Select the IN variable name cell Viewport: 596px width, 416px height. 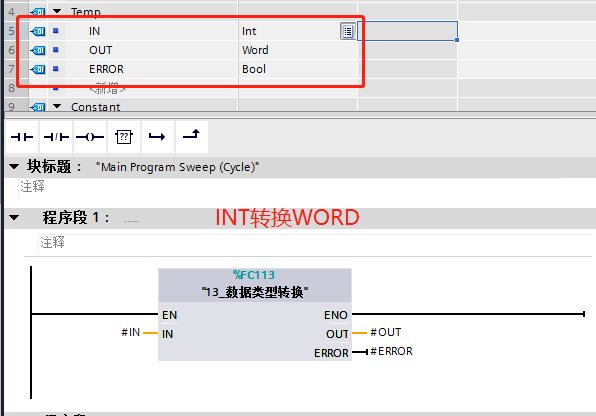click(152, 31)
